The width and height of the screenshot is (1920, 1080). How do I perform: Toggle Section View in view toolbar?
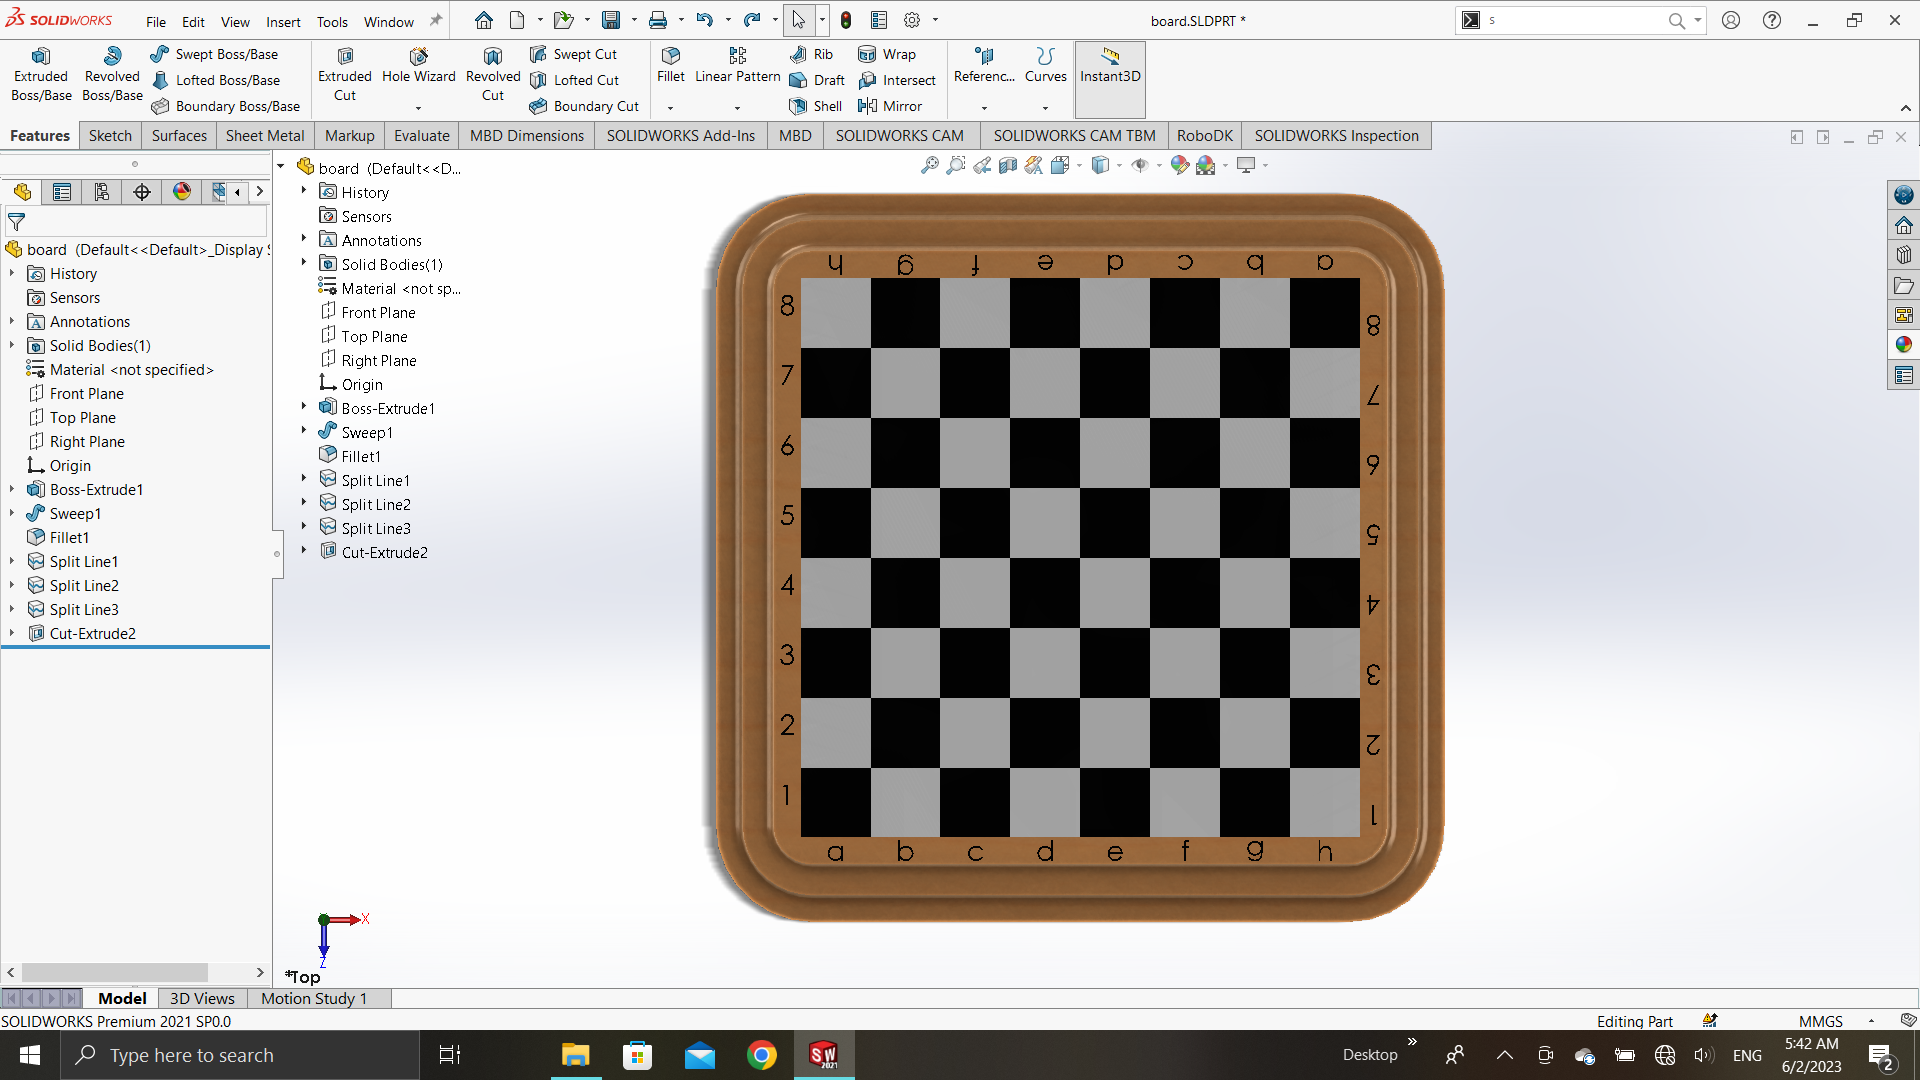[x=1008, y=165]
